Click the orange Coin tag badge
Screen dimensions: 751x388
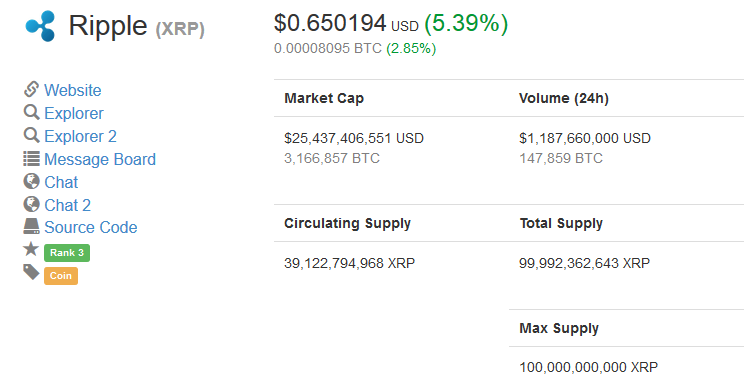61,275
